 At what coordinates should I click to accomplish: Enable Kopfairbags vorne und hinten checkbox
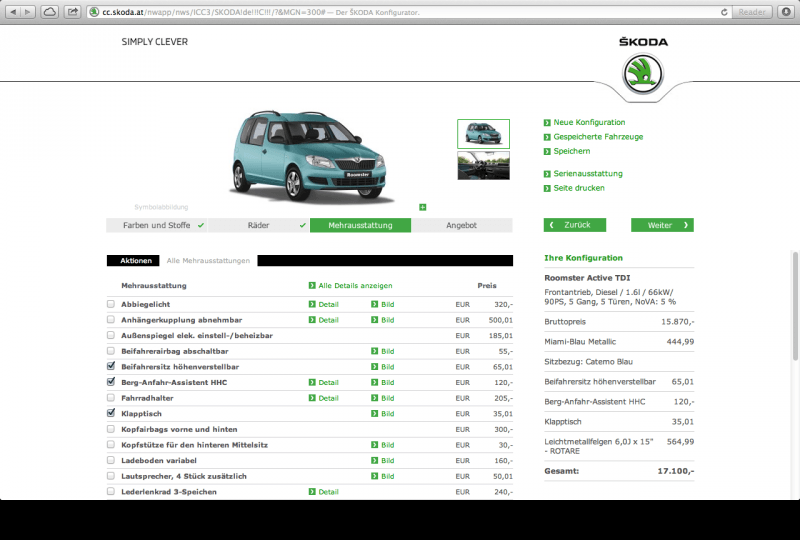tap(111, 429)
